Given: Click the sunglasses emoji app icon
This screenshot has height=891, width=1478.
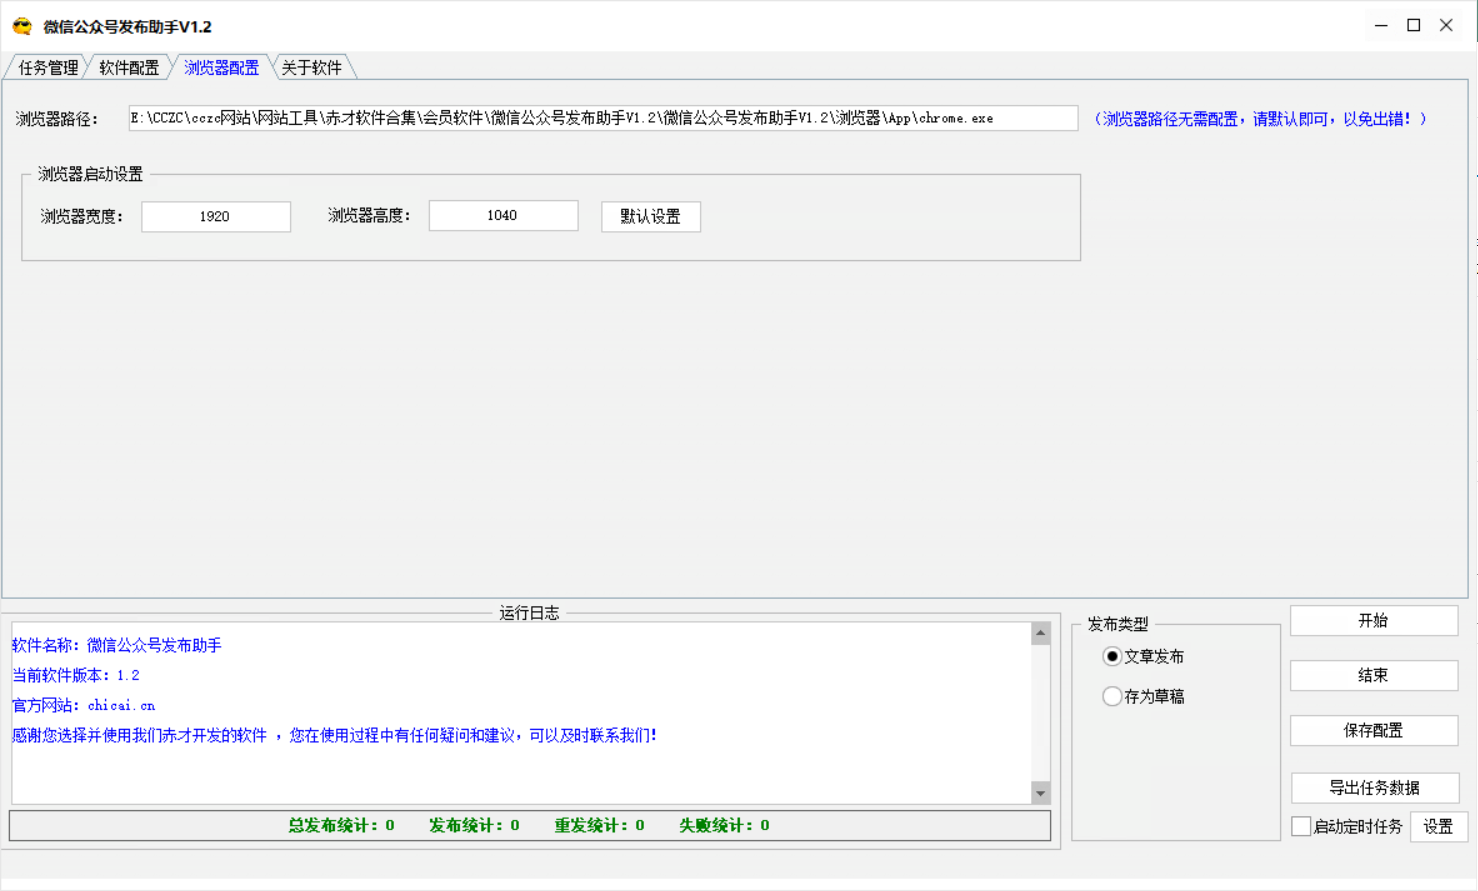Looking at the screenshot, I should click(x=22, y=26).
